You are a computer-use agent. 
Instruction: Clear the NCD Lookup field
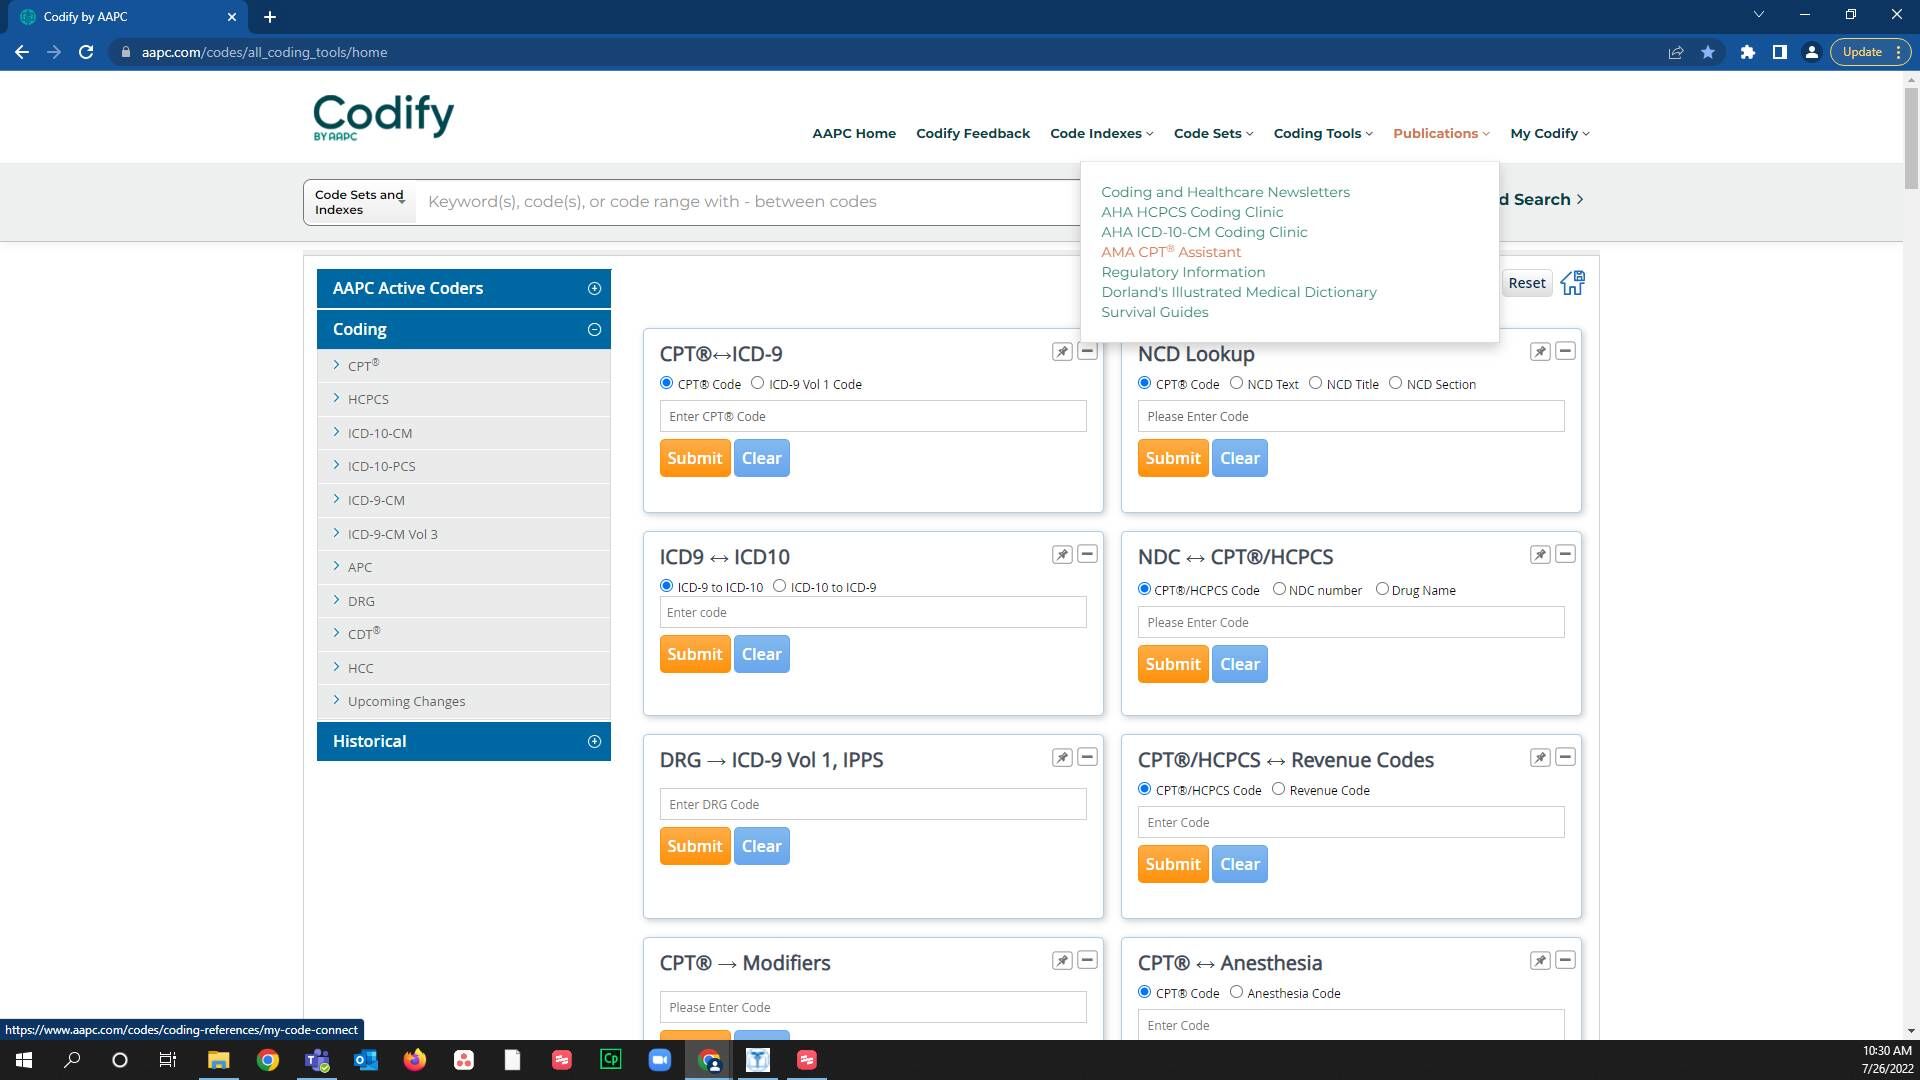pyautogui.click(x=1239, y=458)
